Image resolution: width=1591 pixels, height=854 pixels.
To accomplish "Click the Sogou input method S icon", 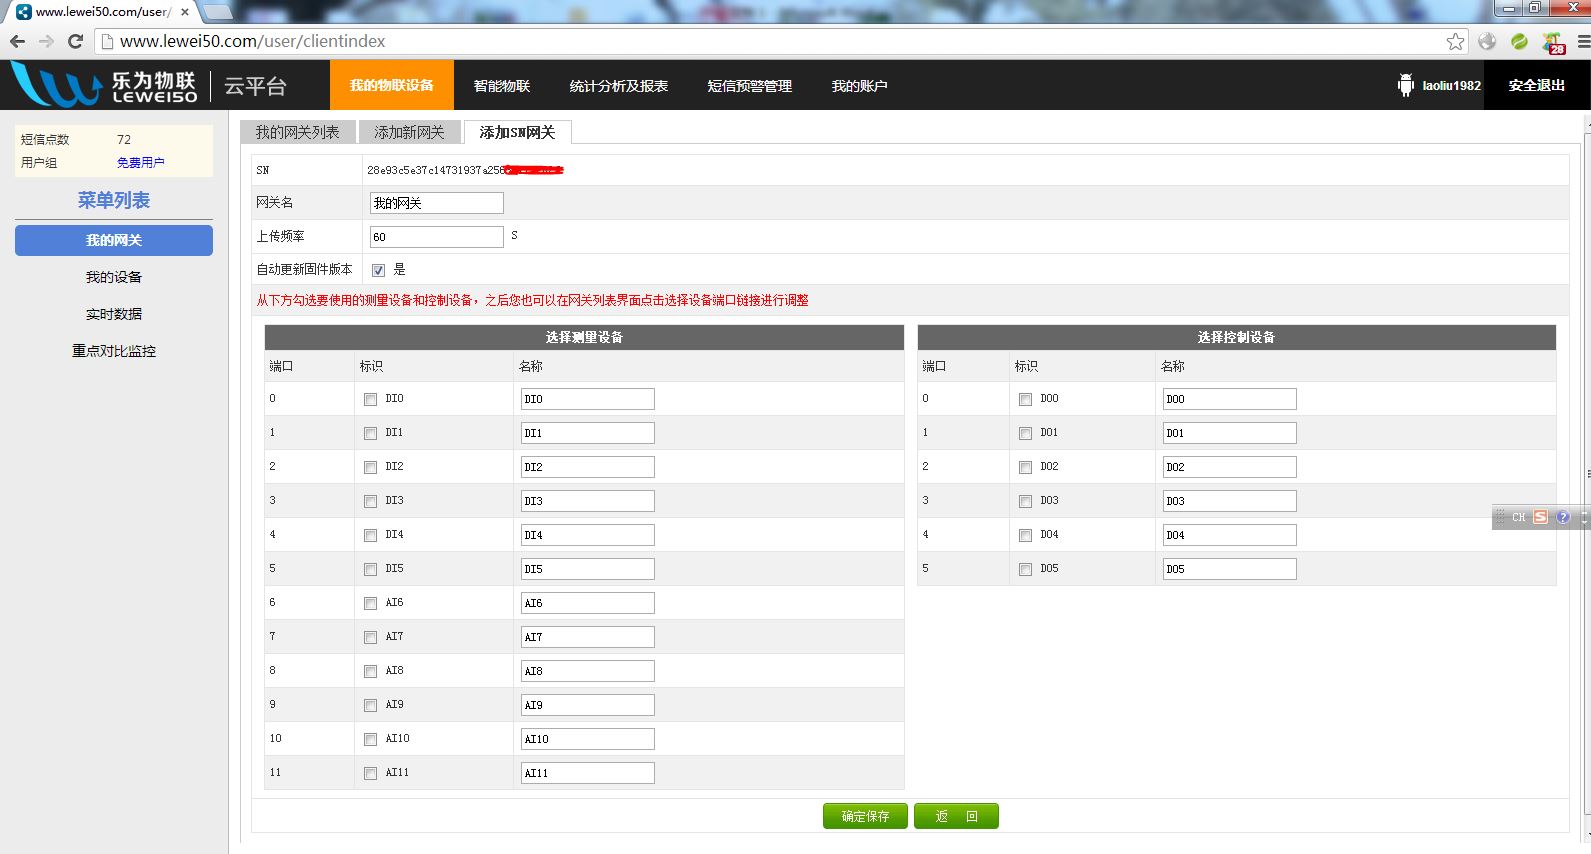I will pos(1540,517).
